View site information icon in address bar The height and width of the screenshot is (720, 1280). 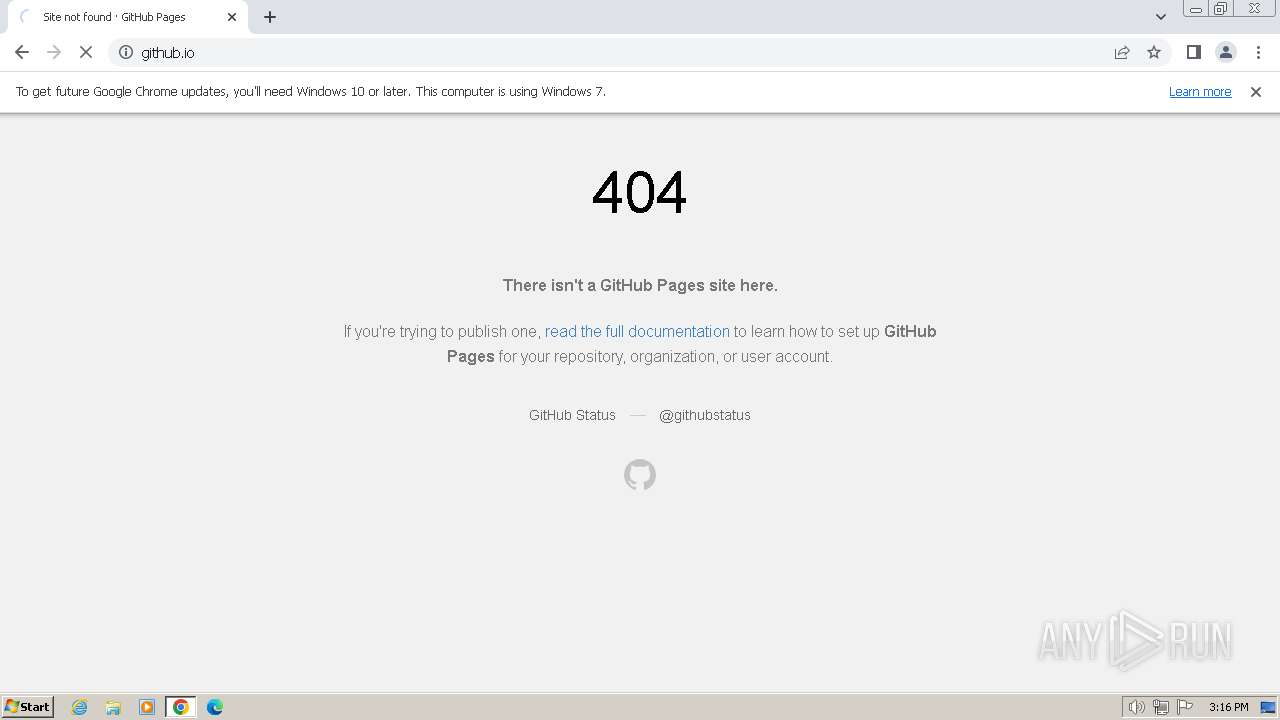click(126, 52)
